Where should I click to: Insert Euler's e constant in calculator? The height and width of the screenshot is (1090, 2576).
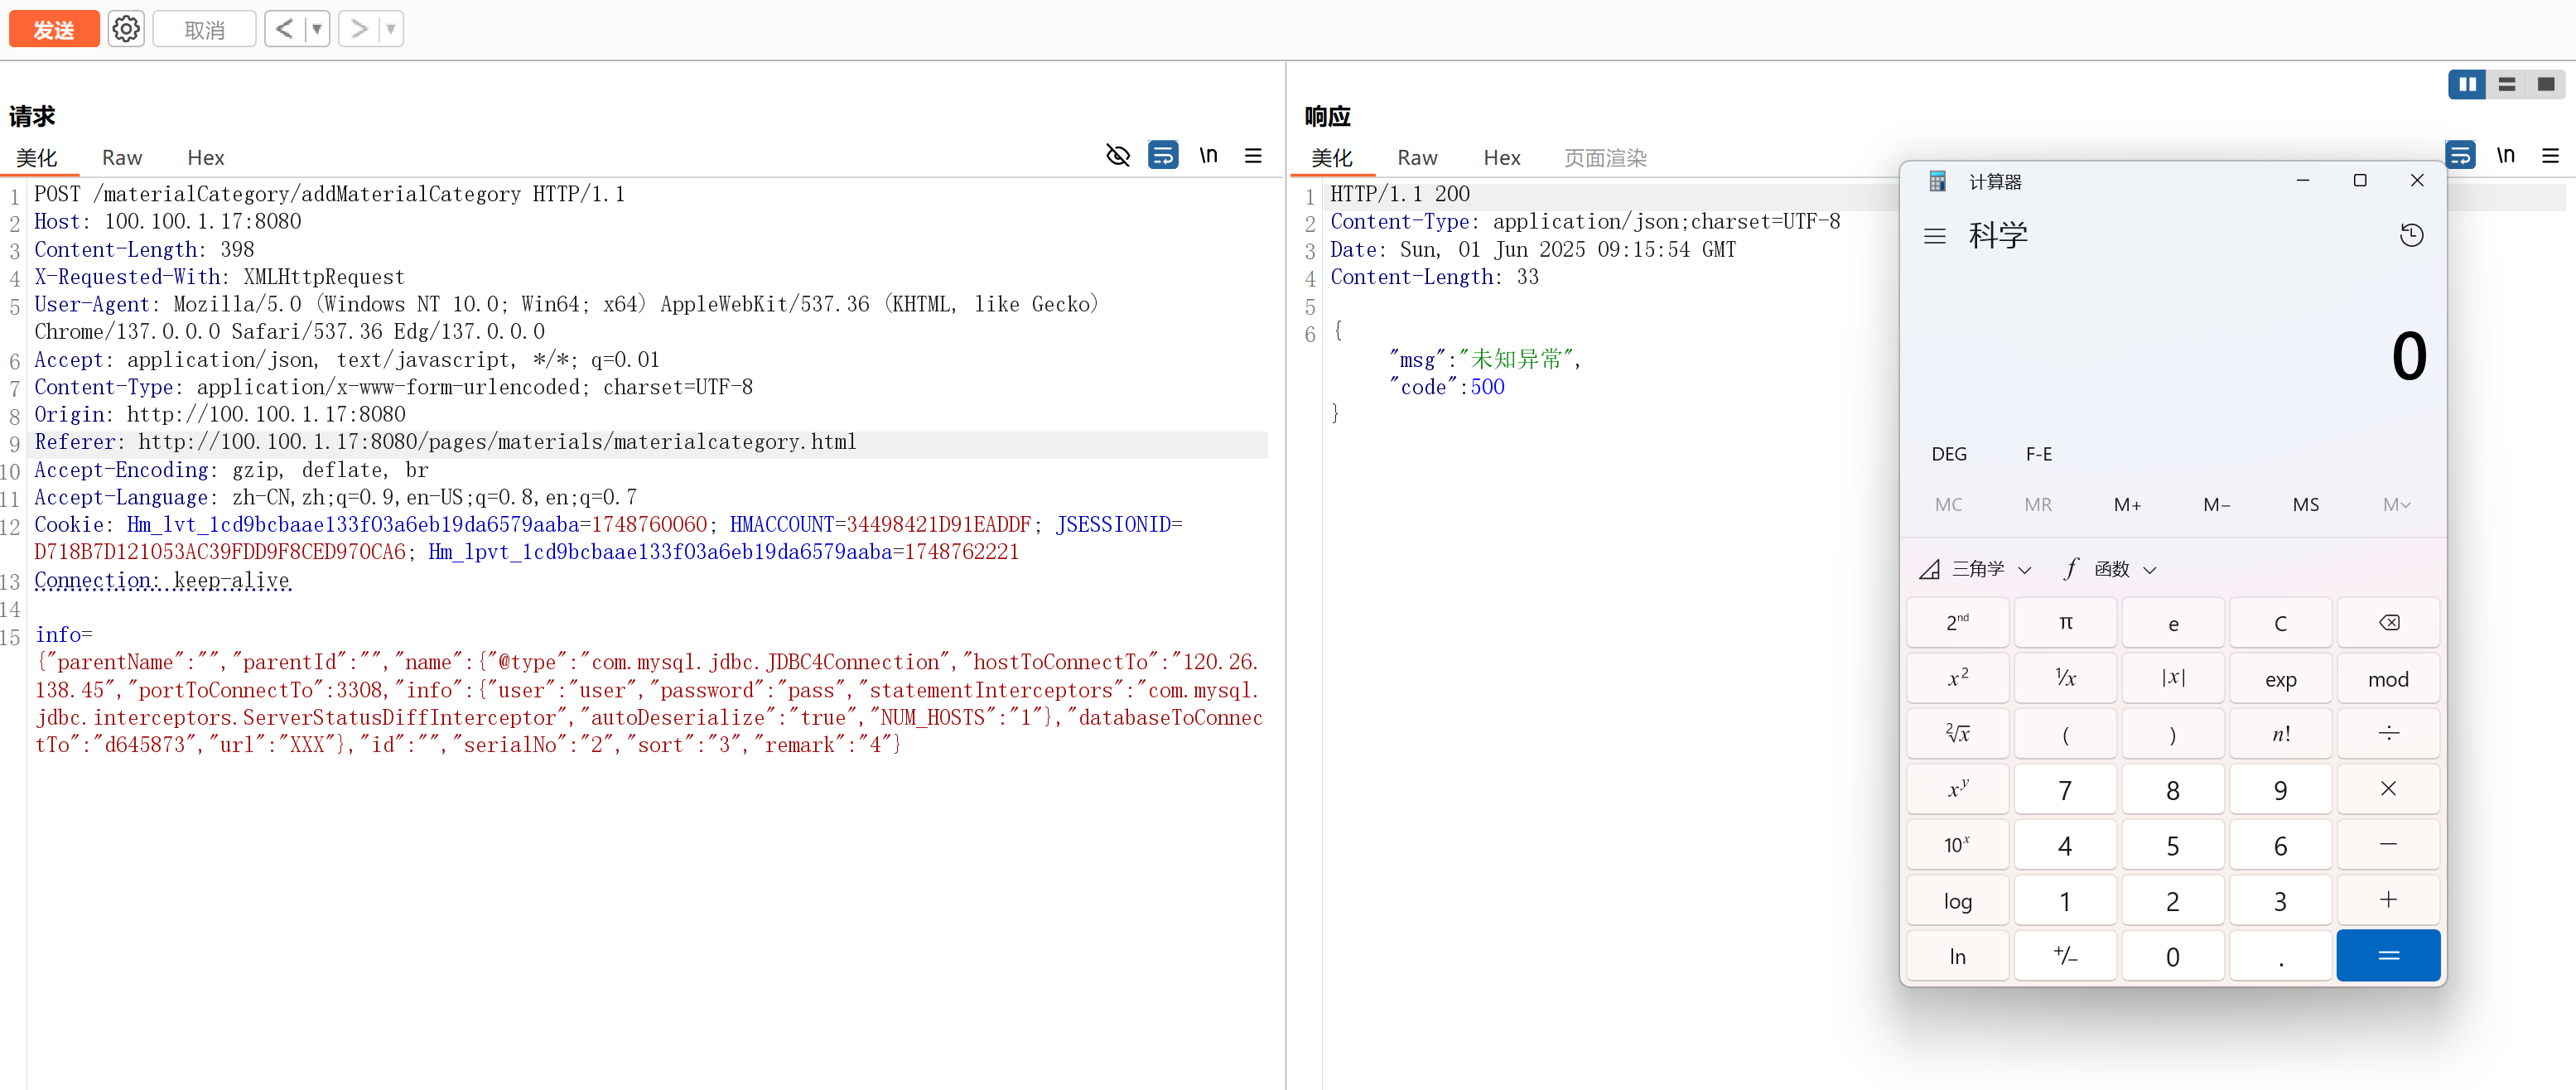[2173, 623]
